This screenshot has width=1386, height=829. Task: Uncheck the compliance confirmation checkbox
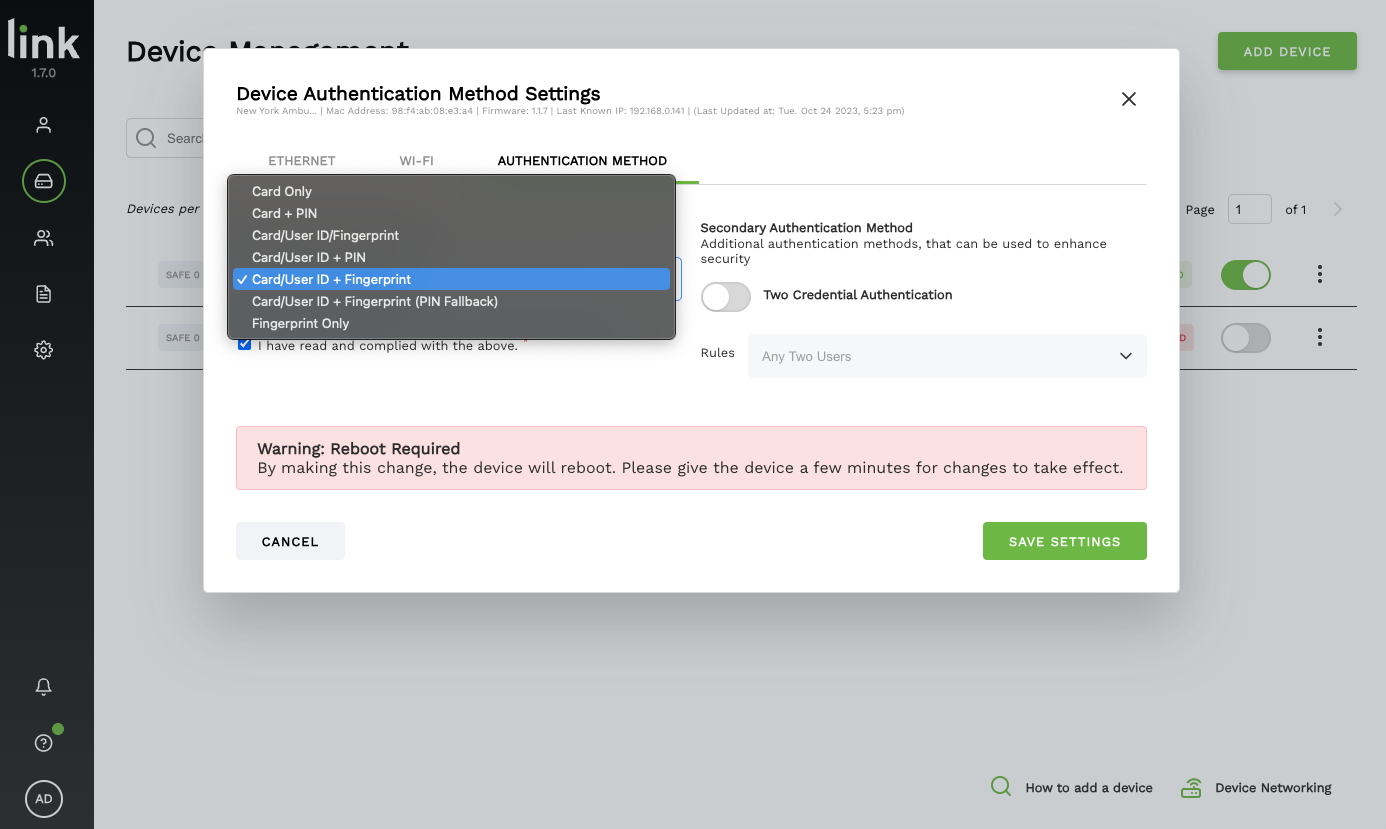tap(244, 344)
